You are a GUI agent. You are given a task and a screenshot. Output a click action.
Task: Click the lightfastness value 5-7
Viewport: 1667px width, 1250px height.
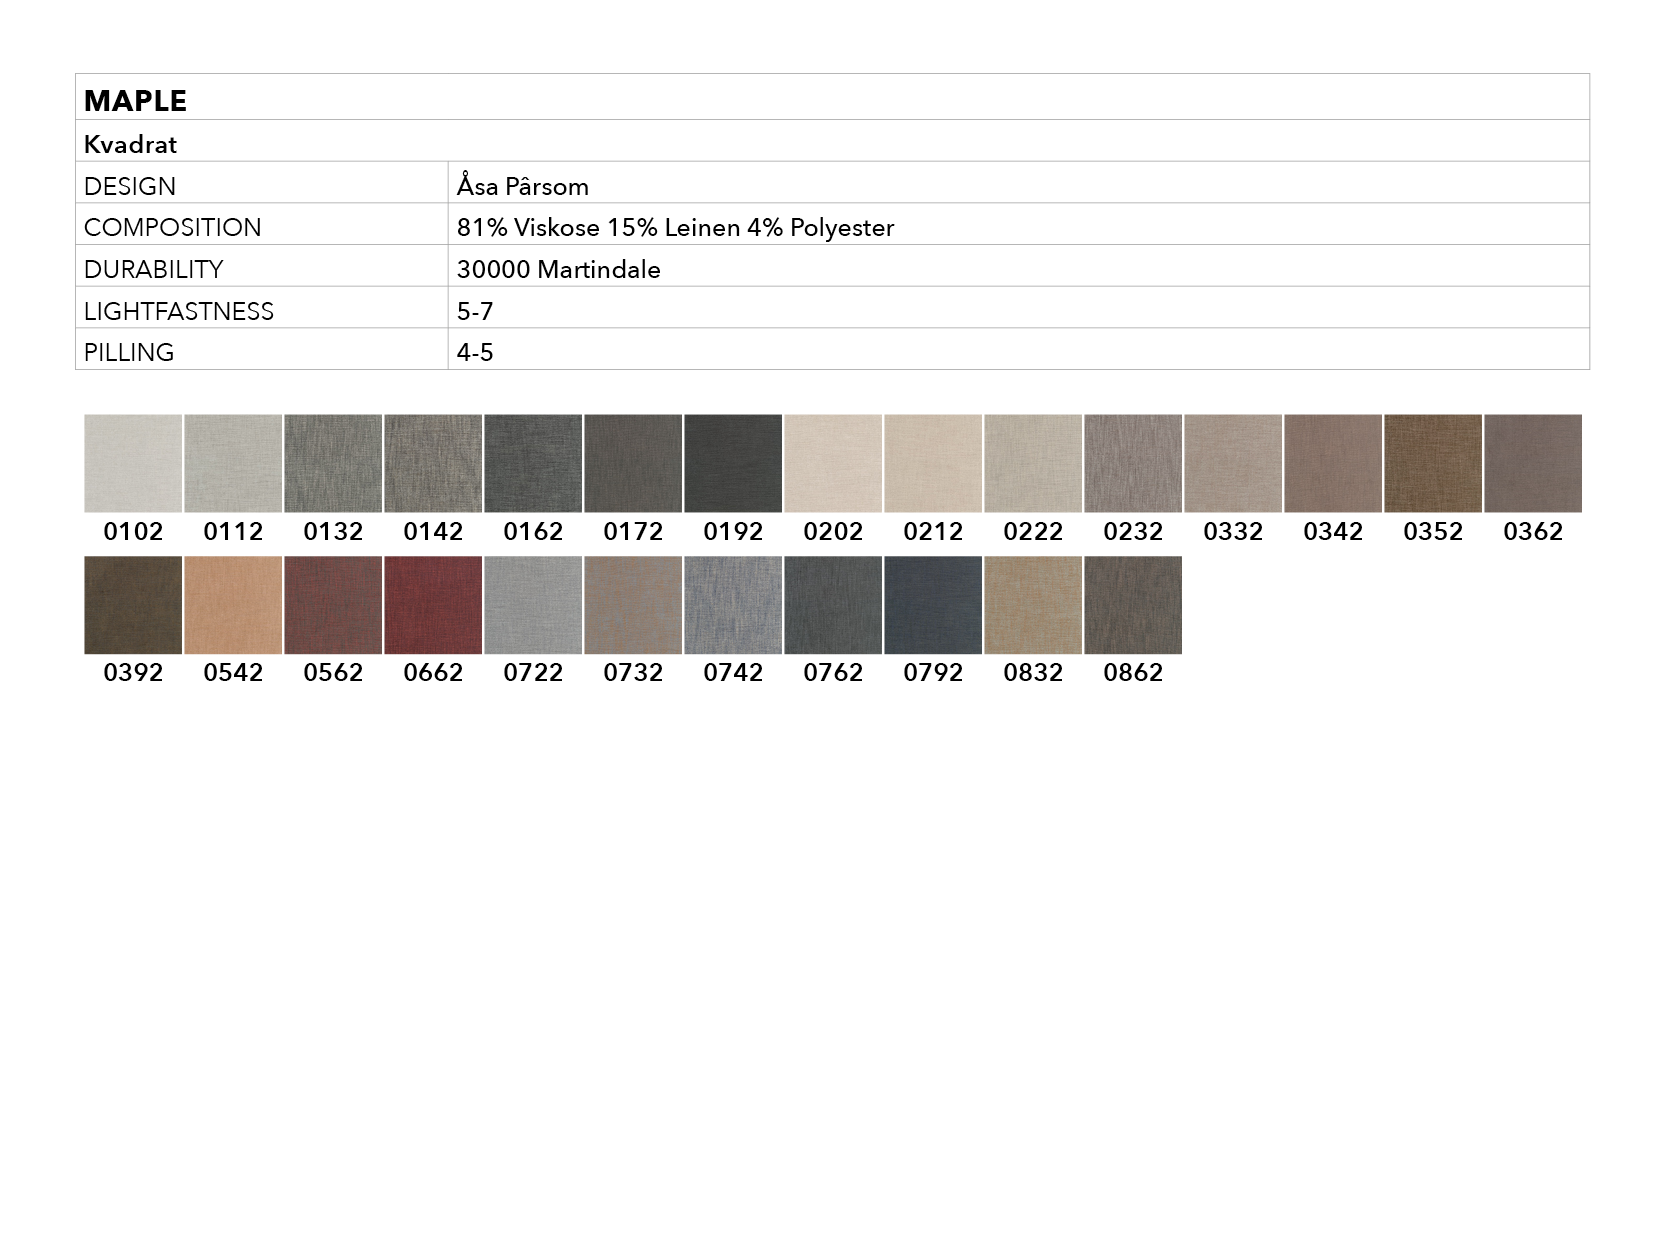click(475, 312)
